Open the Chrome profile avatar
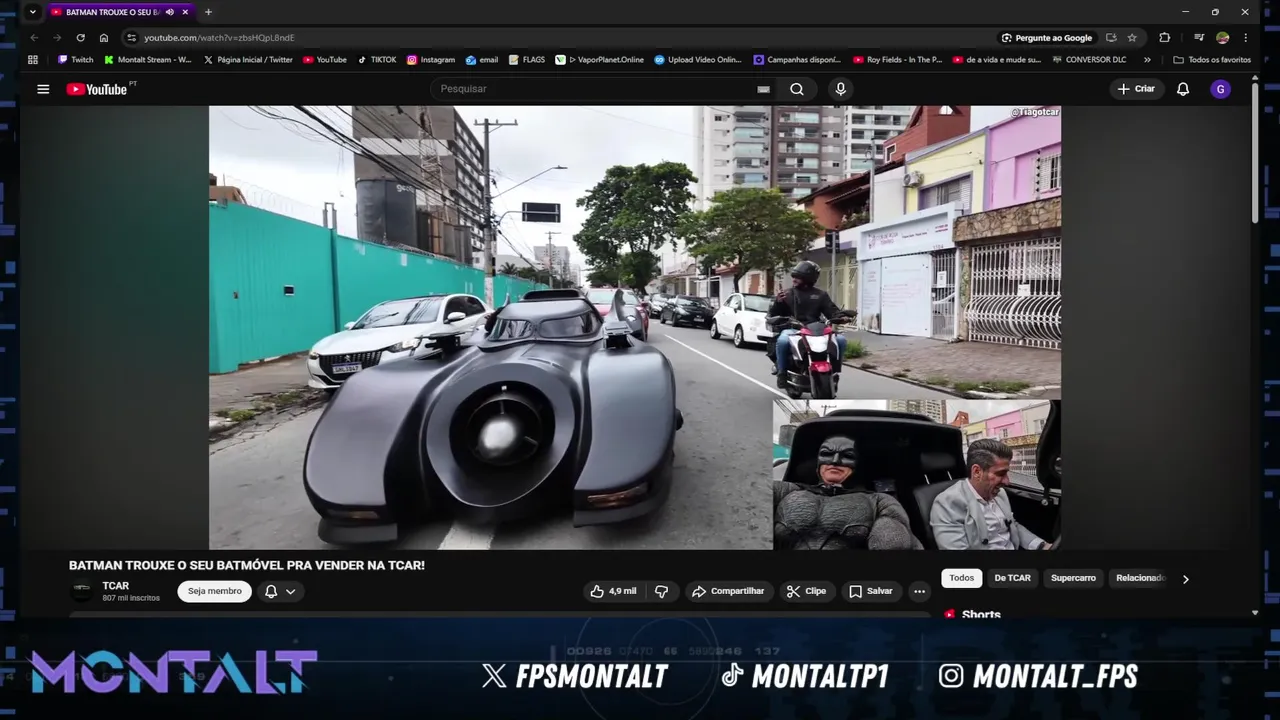Screen dimensions: 1280x720 point(1222,38)
